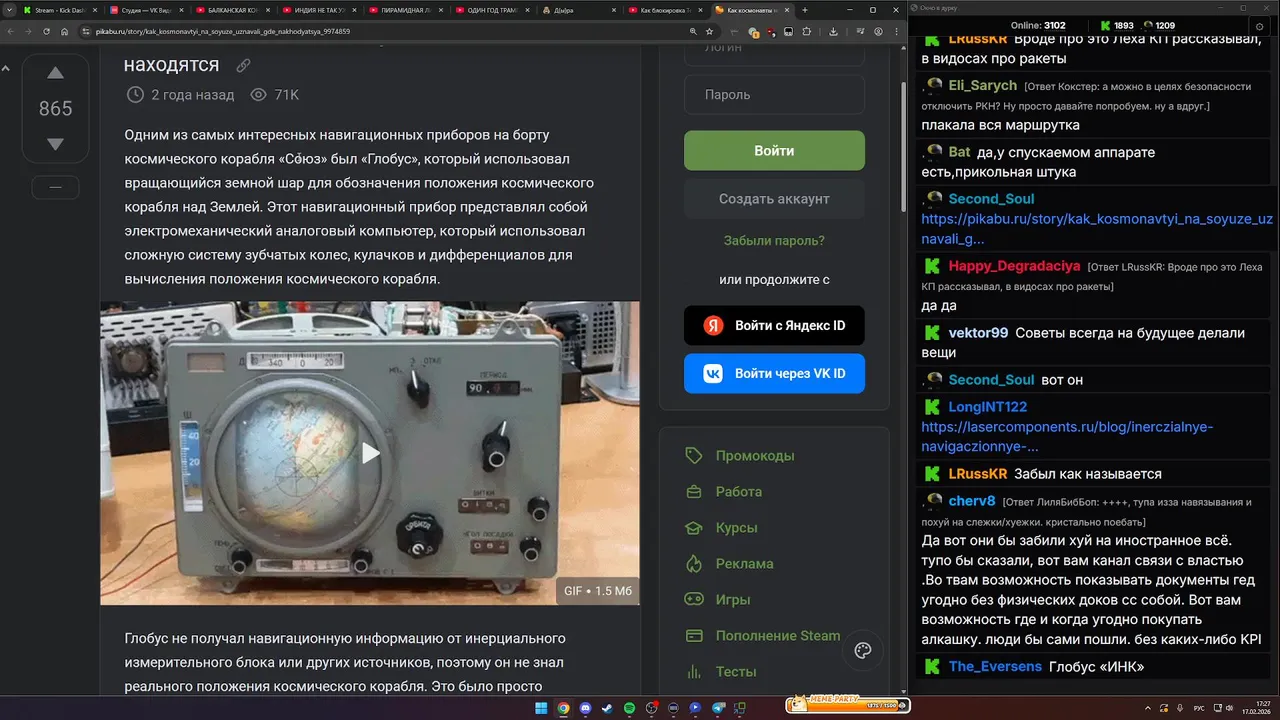Switch to ПИРАМИДНАЯ tab
The width and height of the screenshot is (1280, 720).
pos(405,10)
